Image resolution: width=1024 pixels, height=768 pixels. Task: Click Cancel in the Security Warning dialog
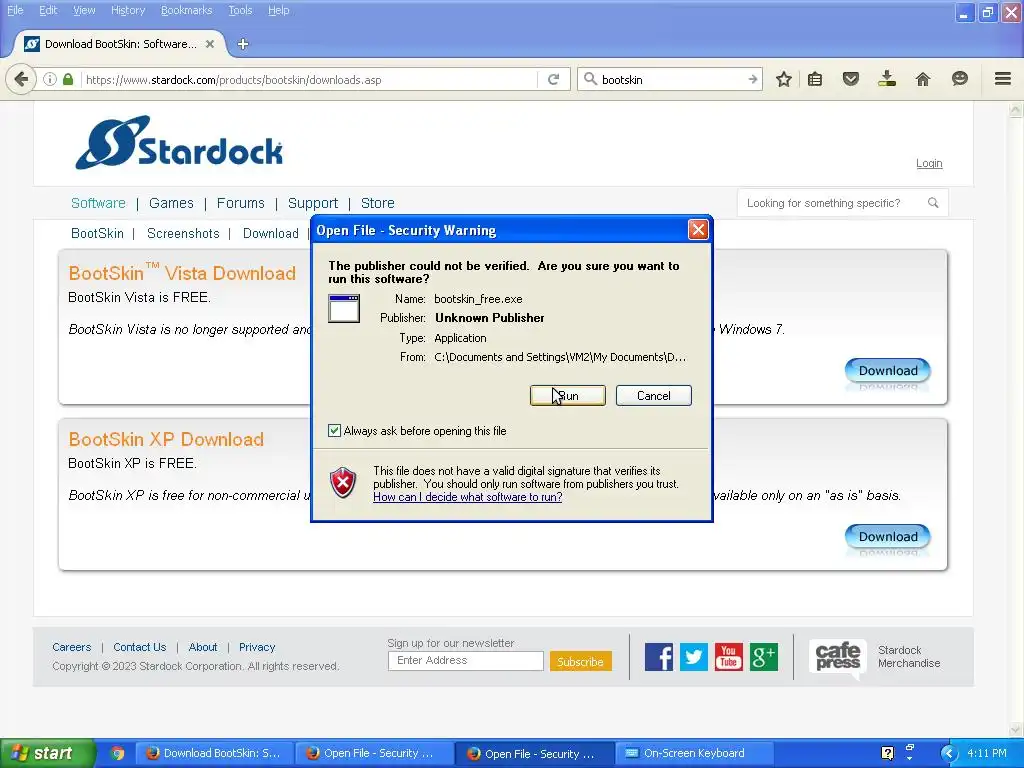point(654,396)
